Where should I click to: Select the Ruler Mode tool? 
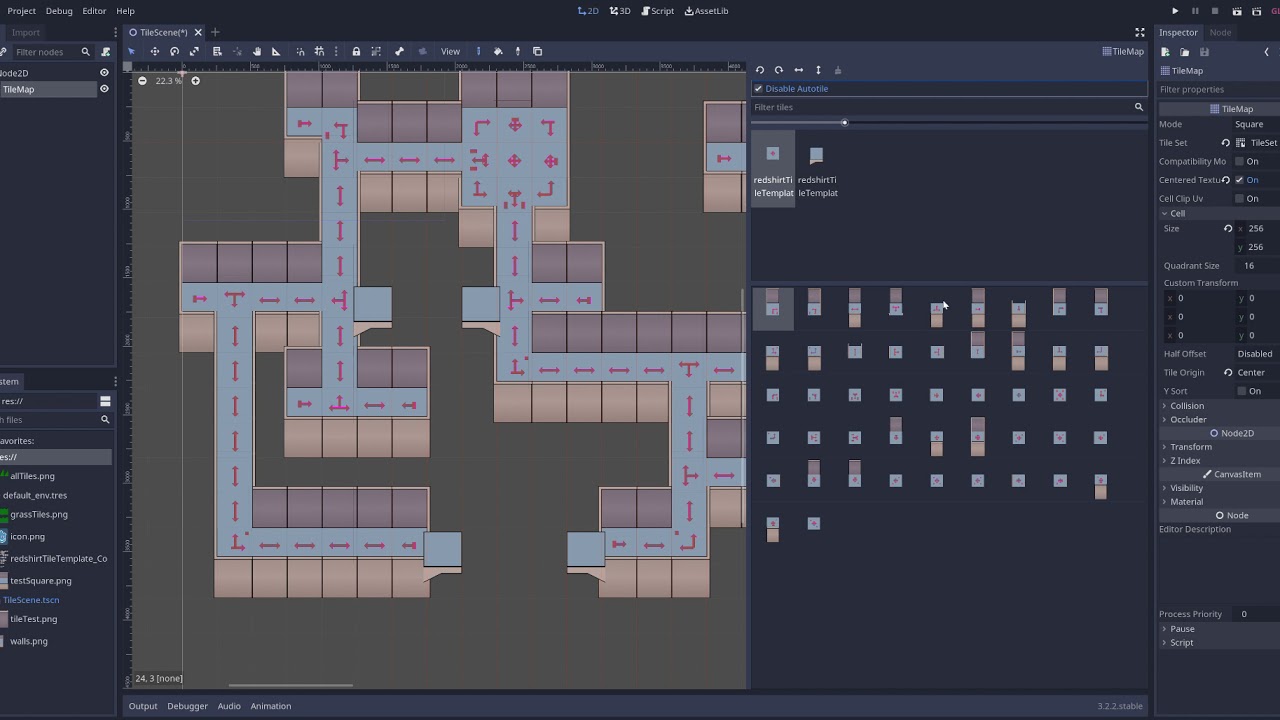[x=276, y=51]
